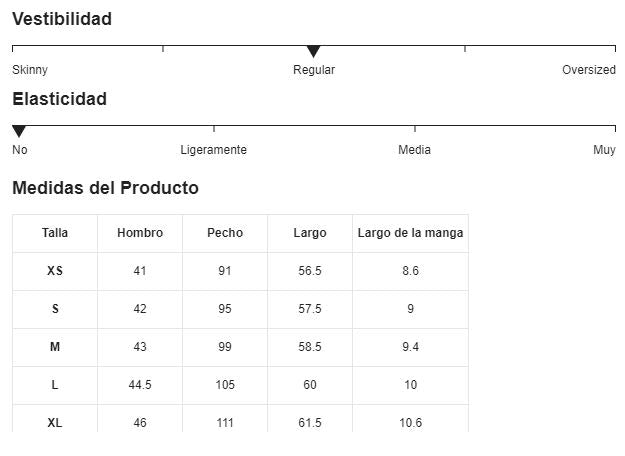
Task: Click the Elasticidad slider triangle marker
Action: click(x=19, y=131)
